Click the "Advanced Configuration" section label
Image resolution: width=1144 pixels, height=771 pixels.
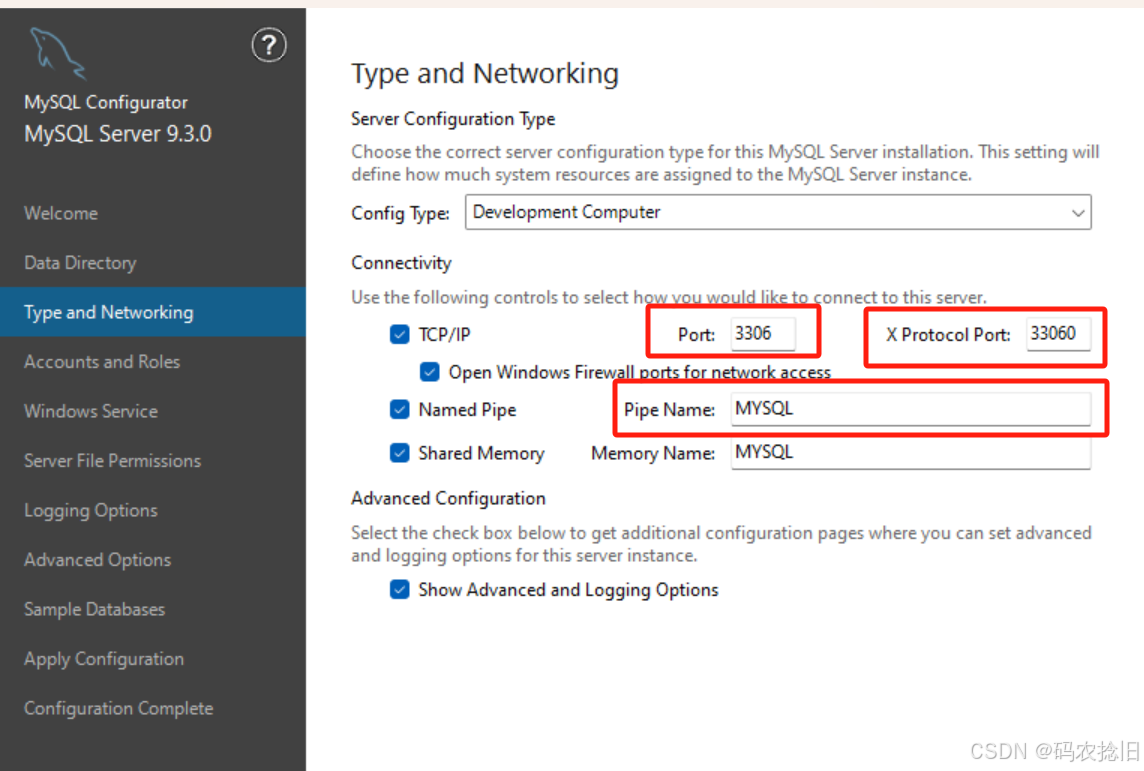click(x=448, y=498)
